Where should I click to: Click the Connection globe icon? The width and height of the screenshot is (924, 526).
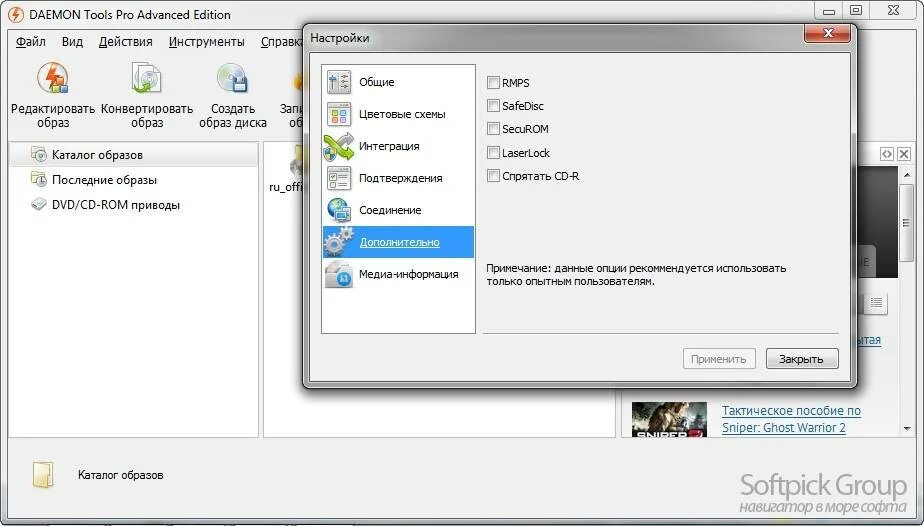tap(339, 210)
